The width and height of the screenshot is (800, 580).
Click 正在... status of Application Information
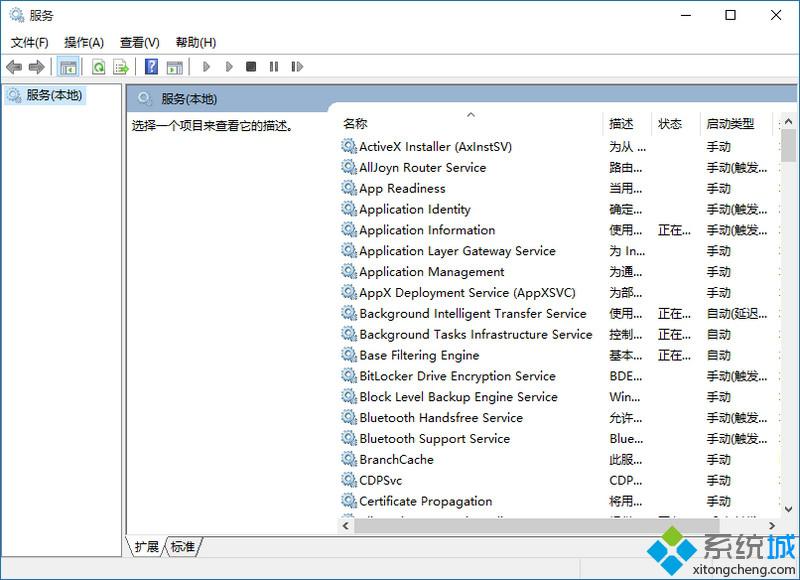pos(674,230)
